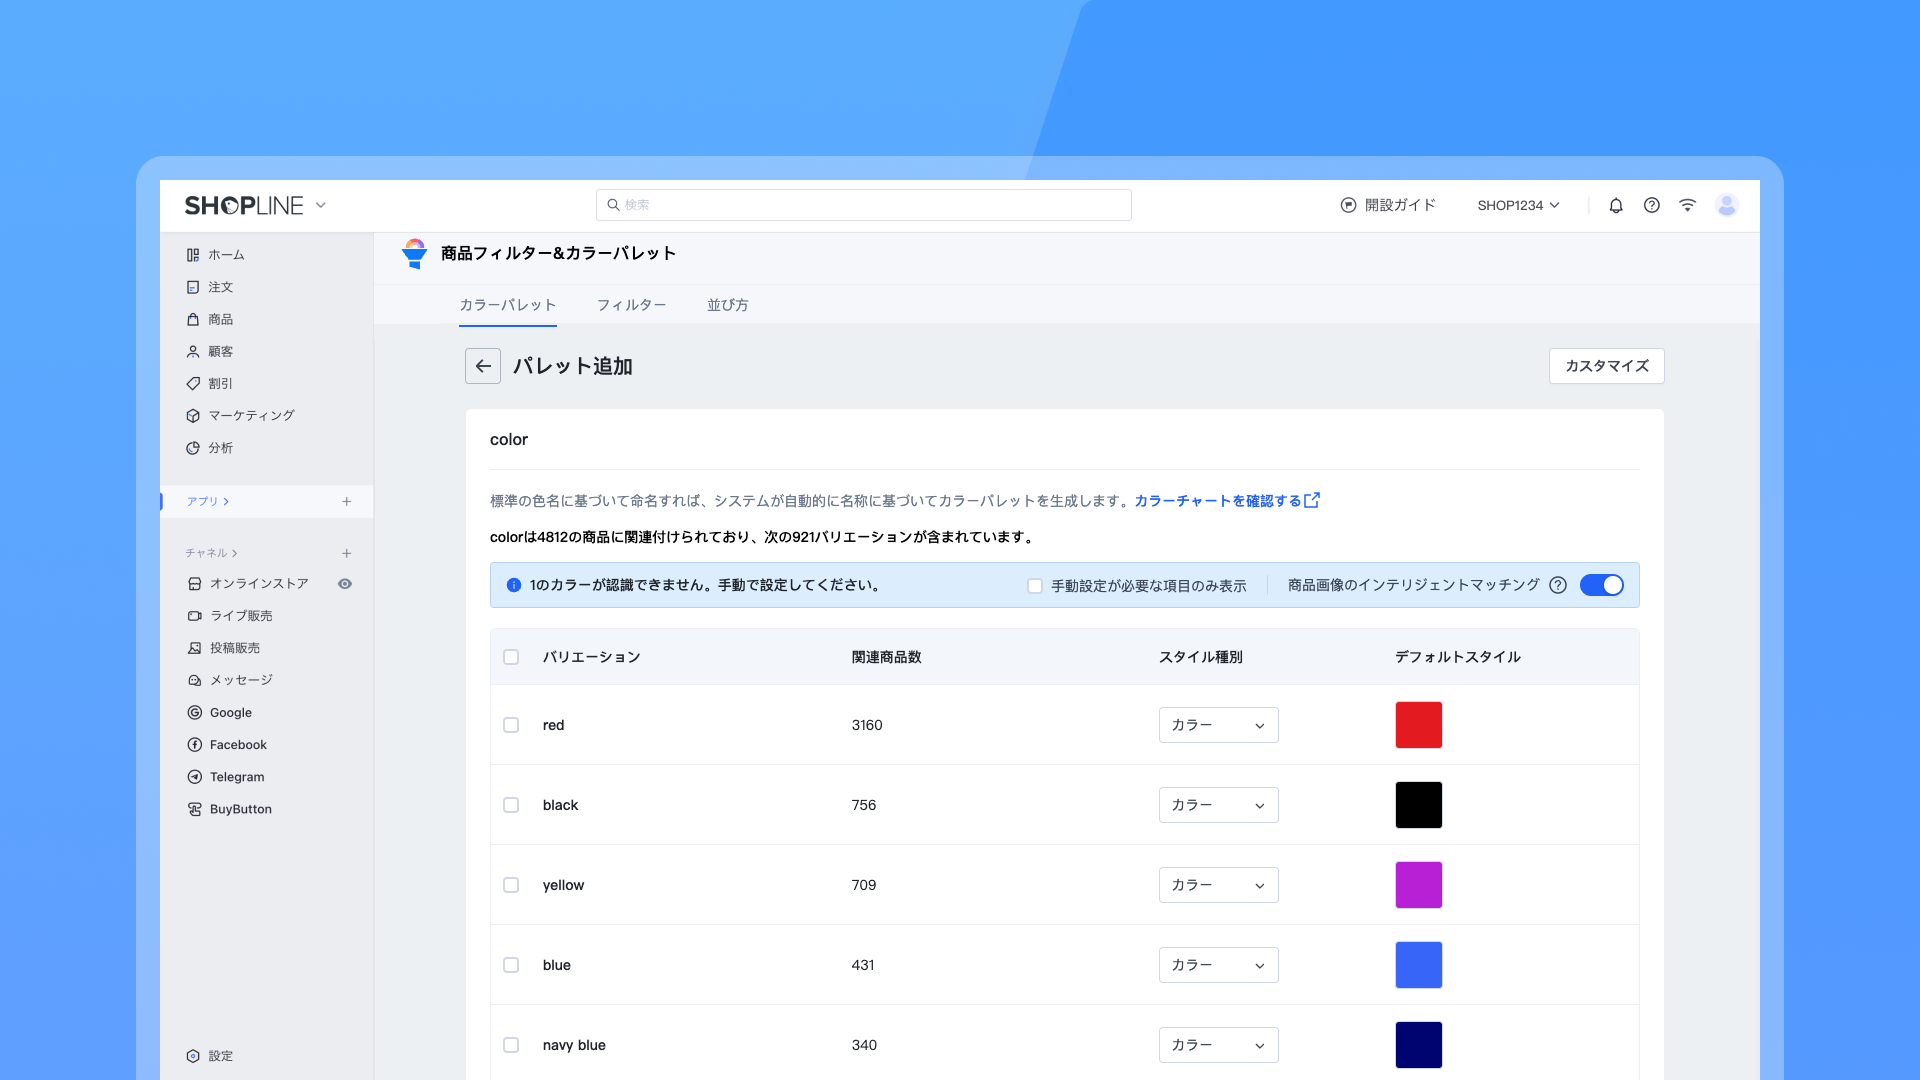This screenshot has width=1920, height=1080.
Task: Click the カスタマイズ button
Action: 1606,366
